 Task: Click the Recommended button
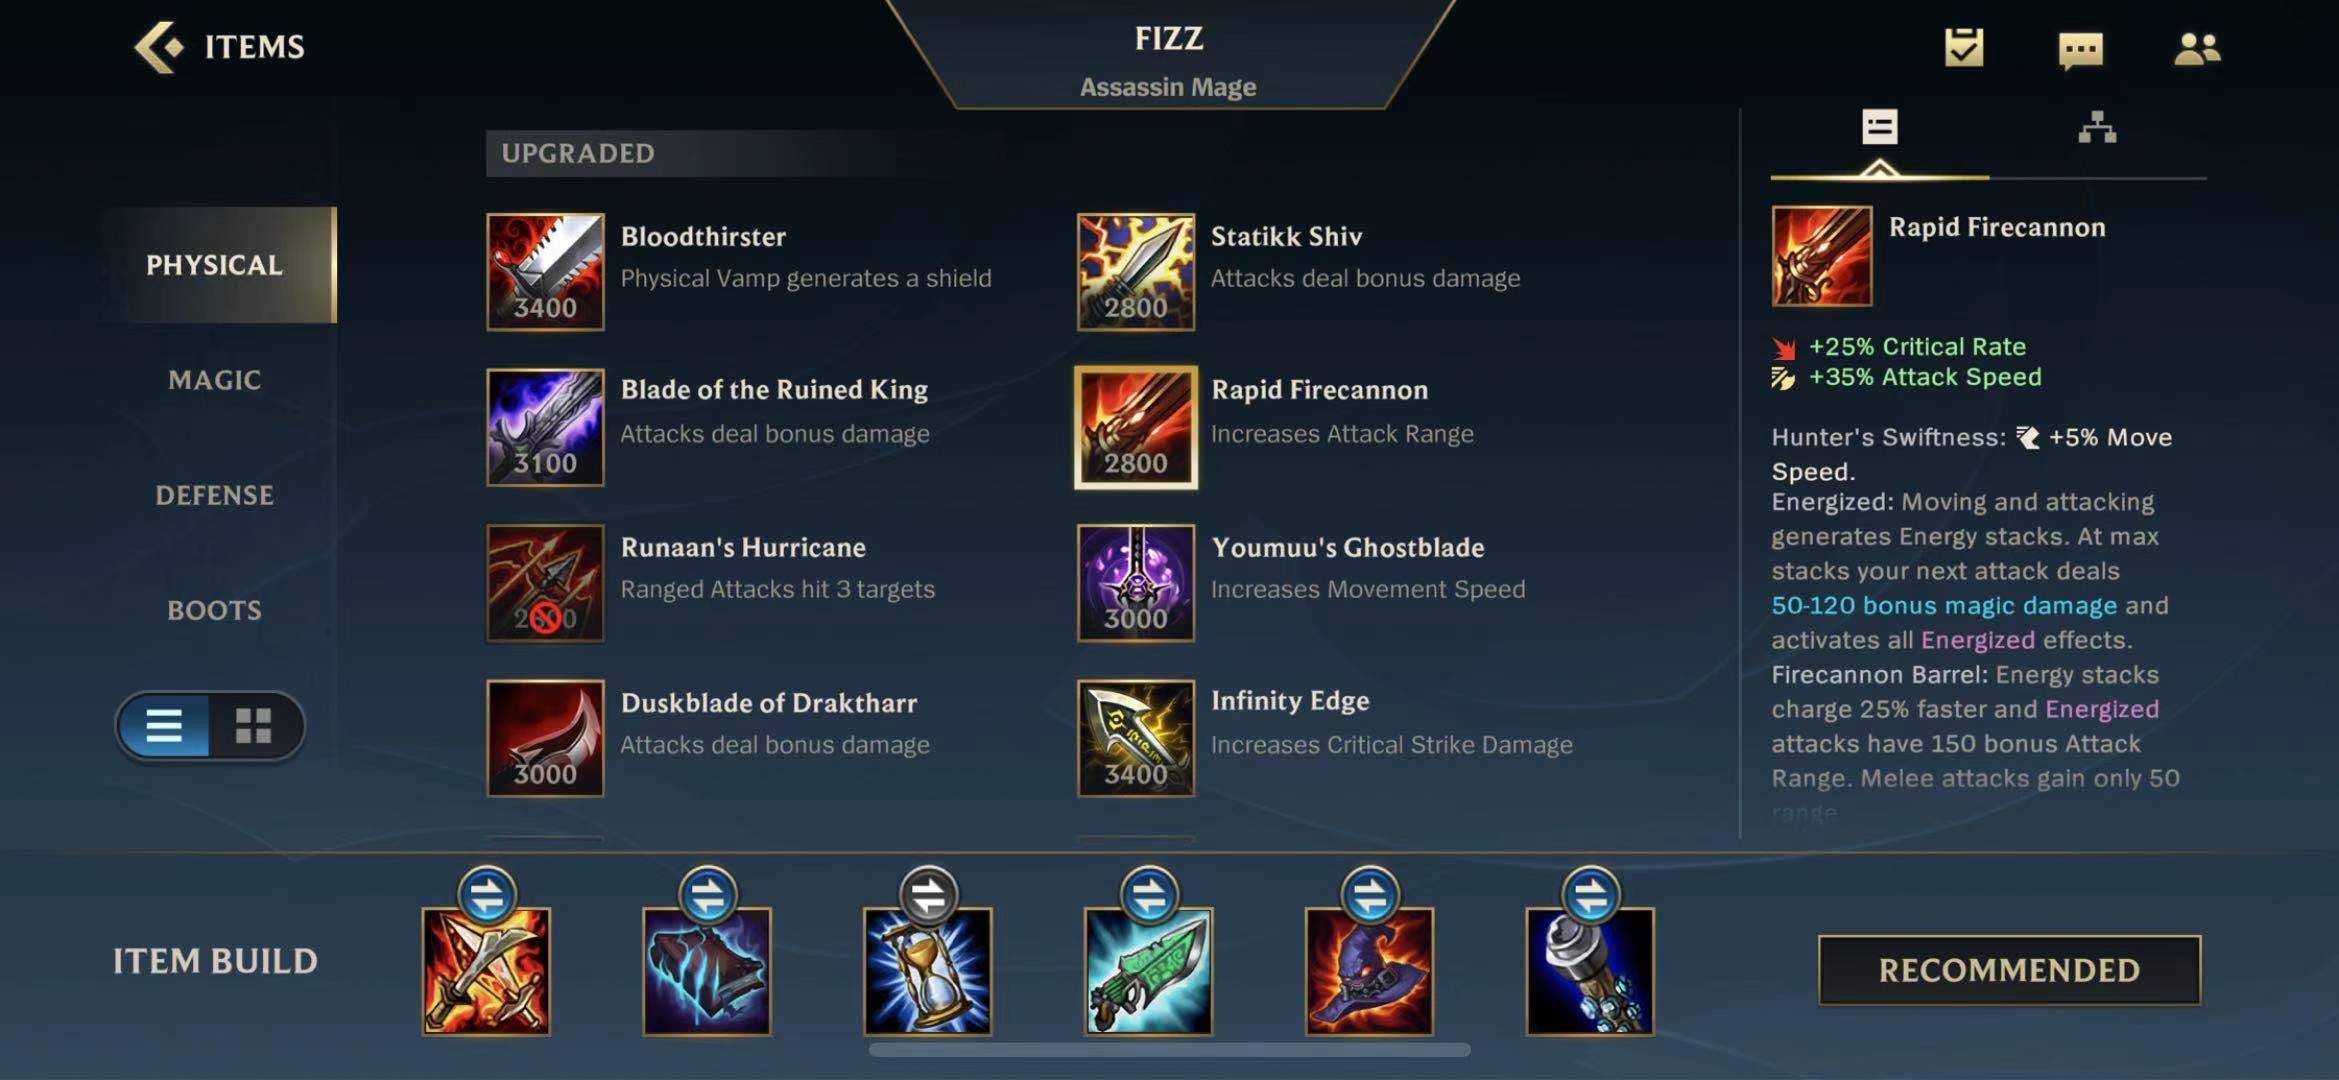coord(2009,970)
